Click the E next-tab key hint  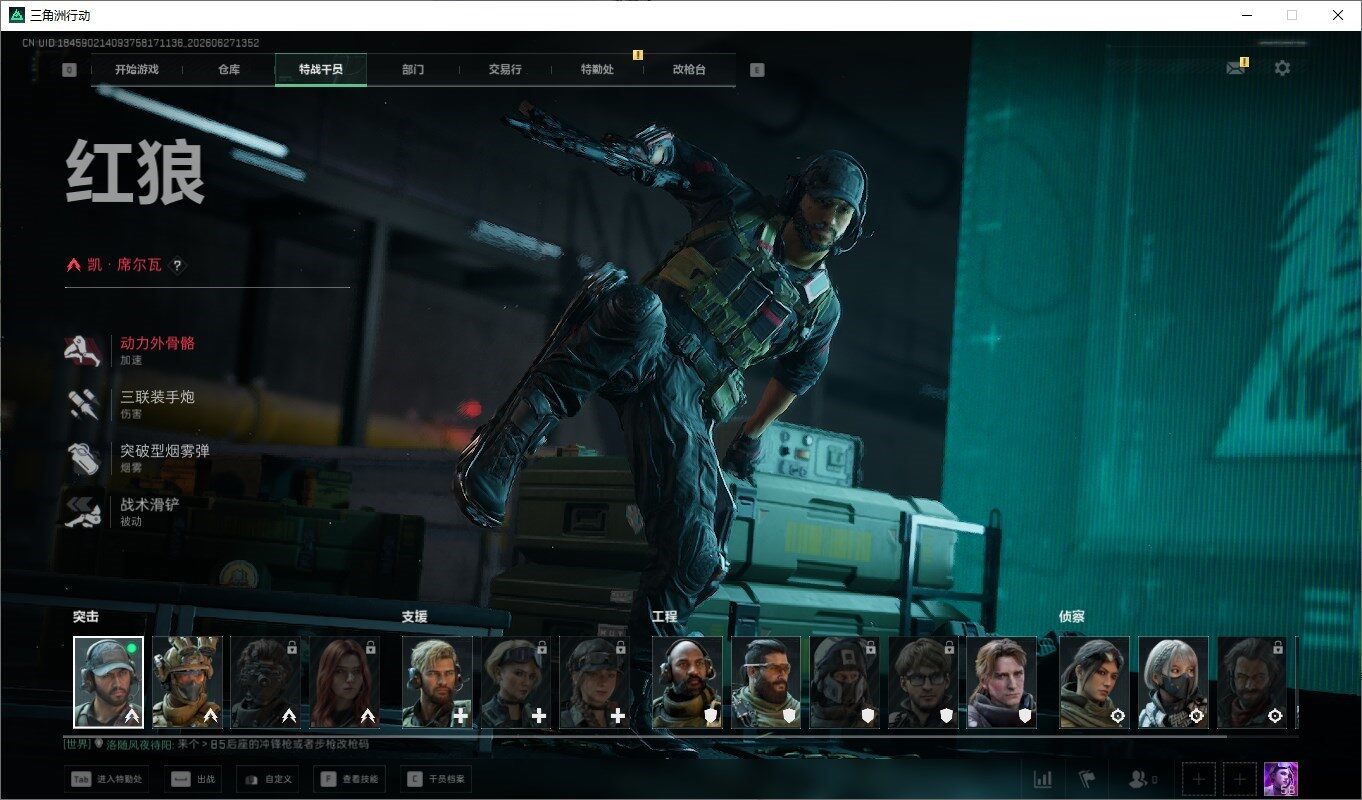point(757,70)
